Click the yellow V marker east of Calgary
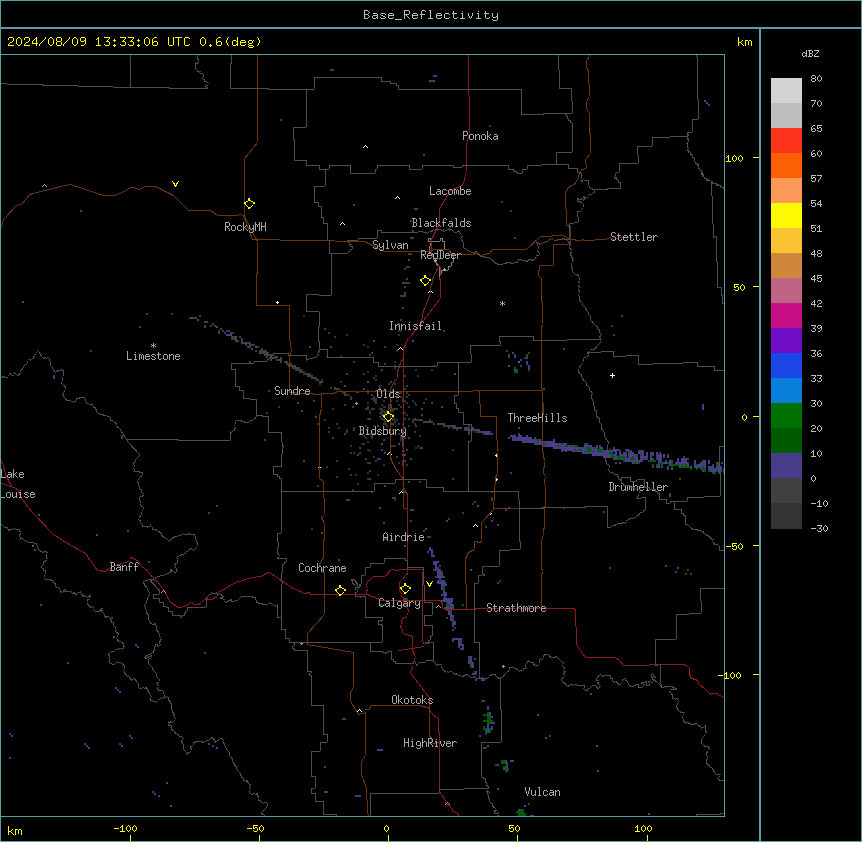 tap(429, 584)
